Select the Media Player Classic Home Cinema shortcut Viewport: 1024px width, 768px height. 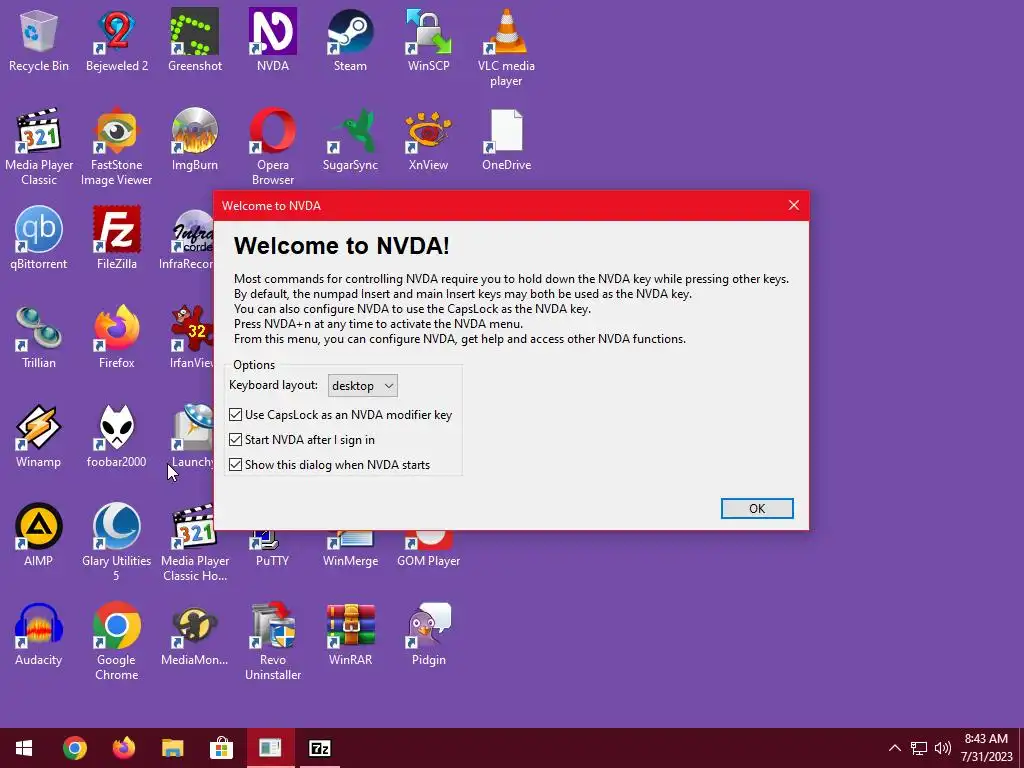click(x=195, y=543)
